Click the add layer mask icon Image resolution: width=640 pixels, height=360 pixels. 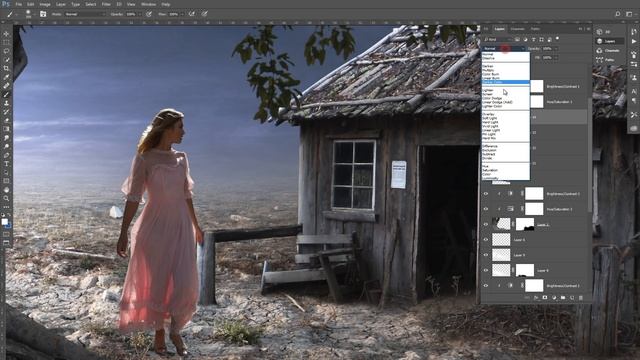(x=545, y=298)
